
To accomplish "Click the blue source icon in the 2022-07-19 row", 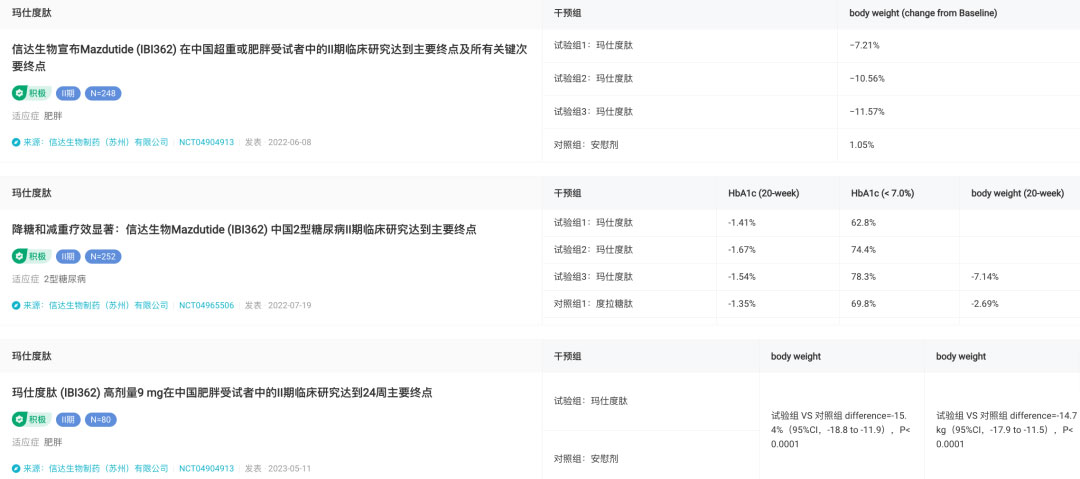I will tap(16, 305).
